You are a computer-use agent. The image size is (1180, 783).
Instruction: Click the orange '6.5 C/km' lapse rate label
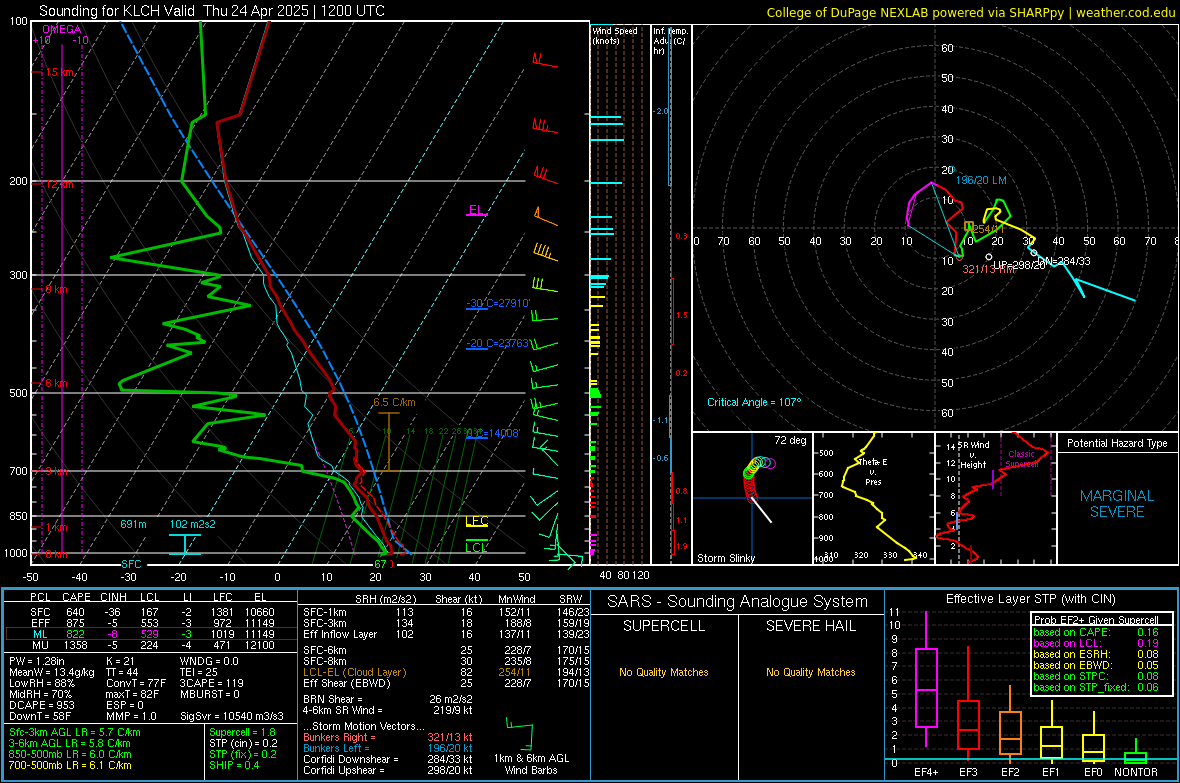[x=394, y=402]
